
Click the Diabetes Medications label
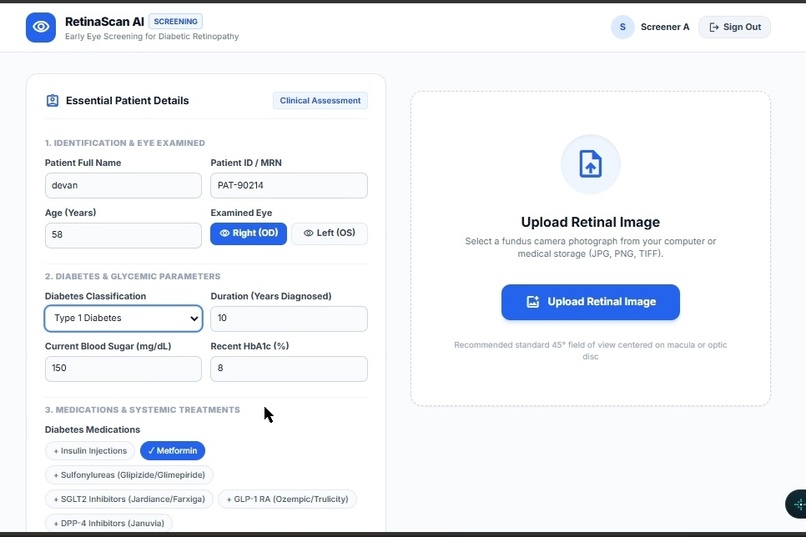point(93,430)
